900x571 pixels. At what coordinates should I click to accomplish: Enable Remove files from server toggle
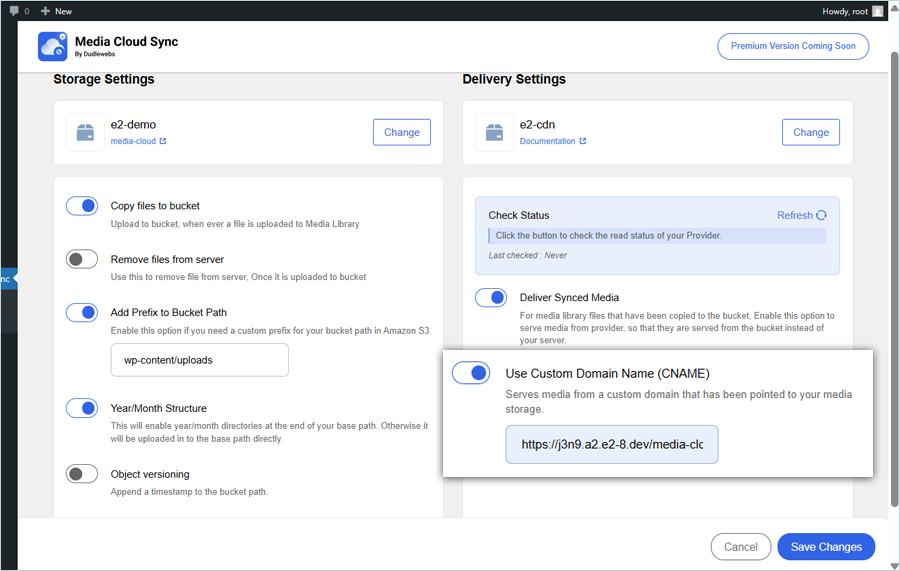point(82,260)
